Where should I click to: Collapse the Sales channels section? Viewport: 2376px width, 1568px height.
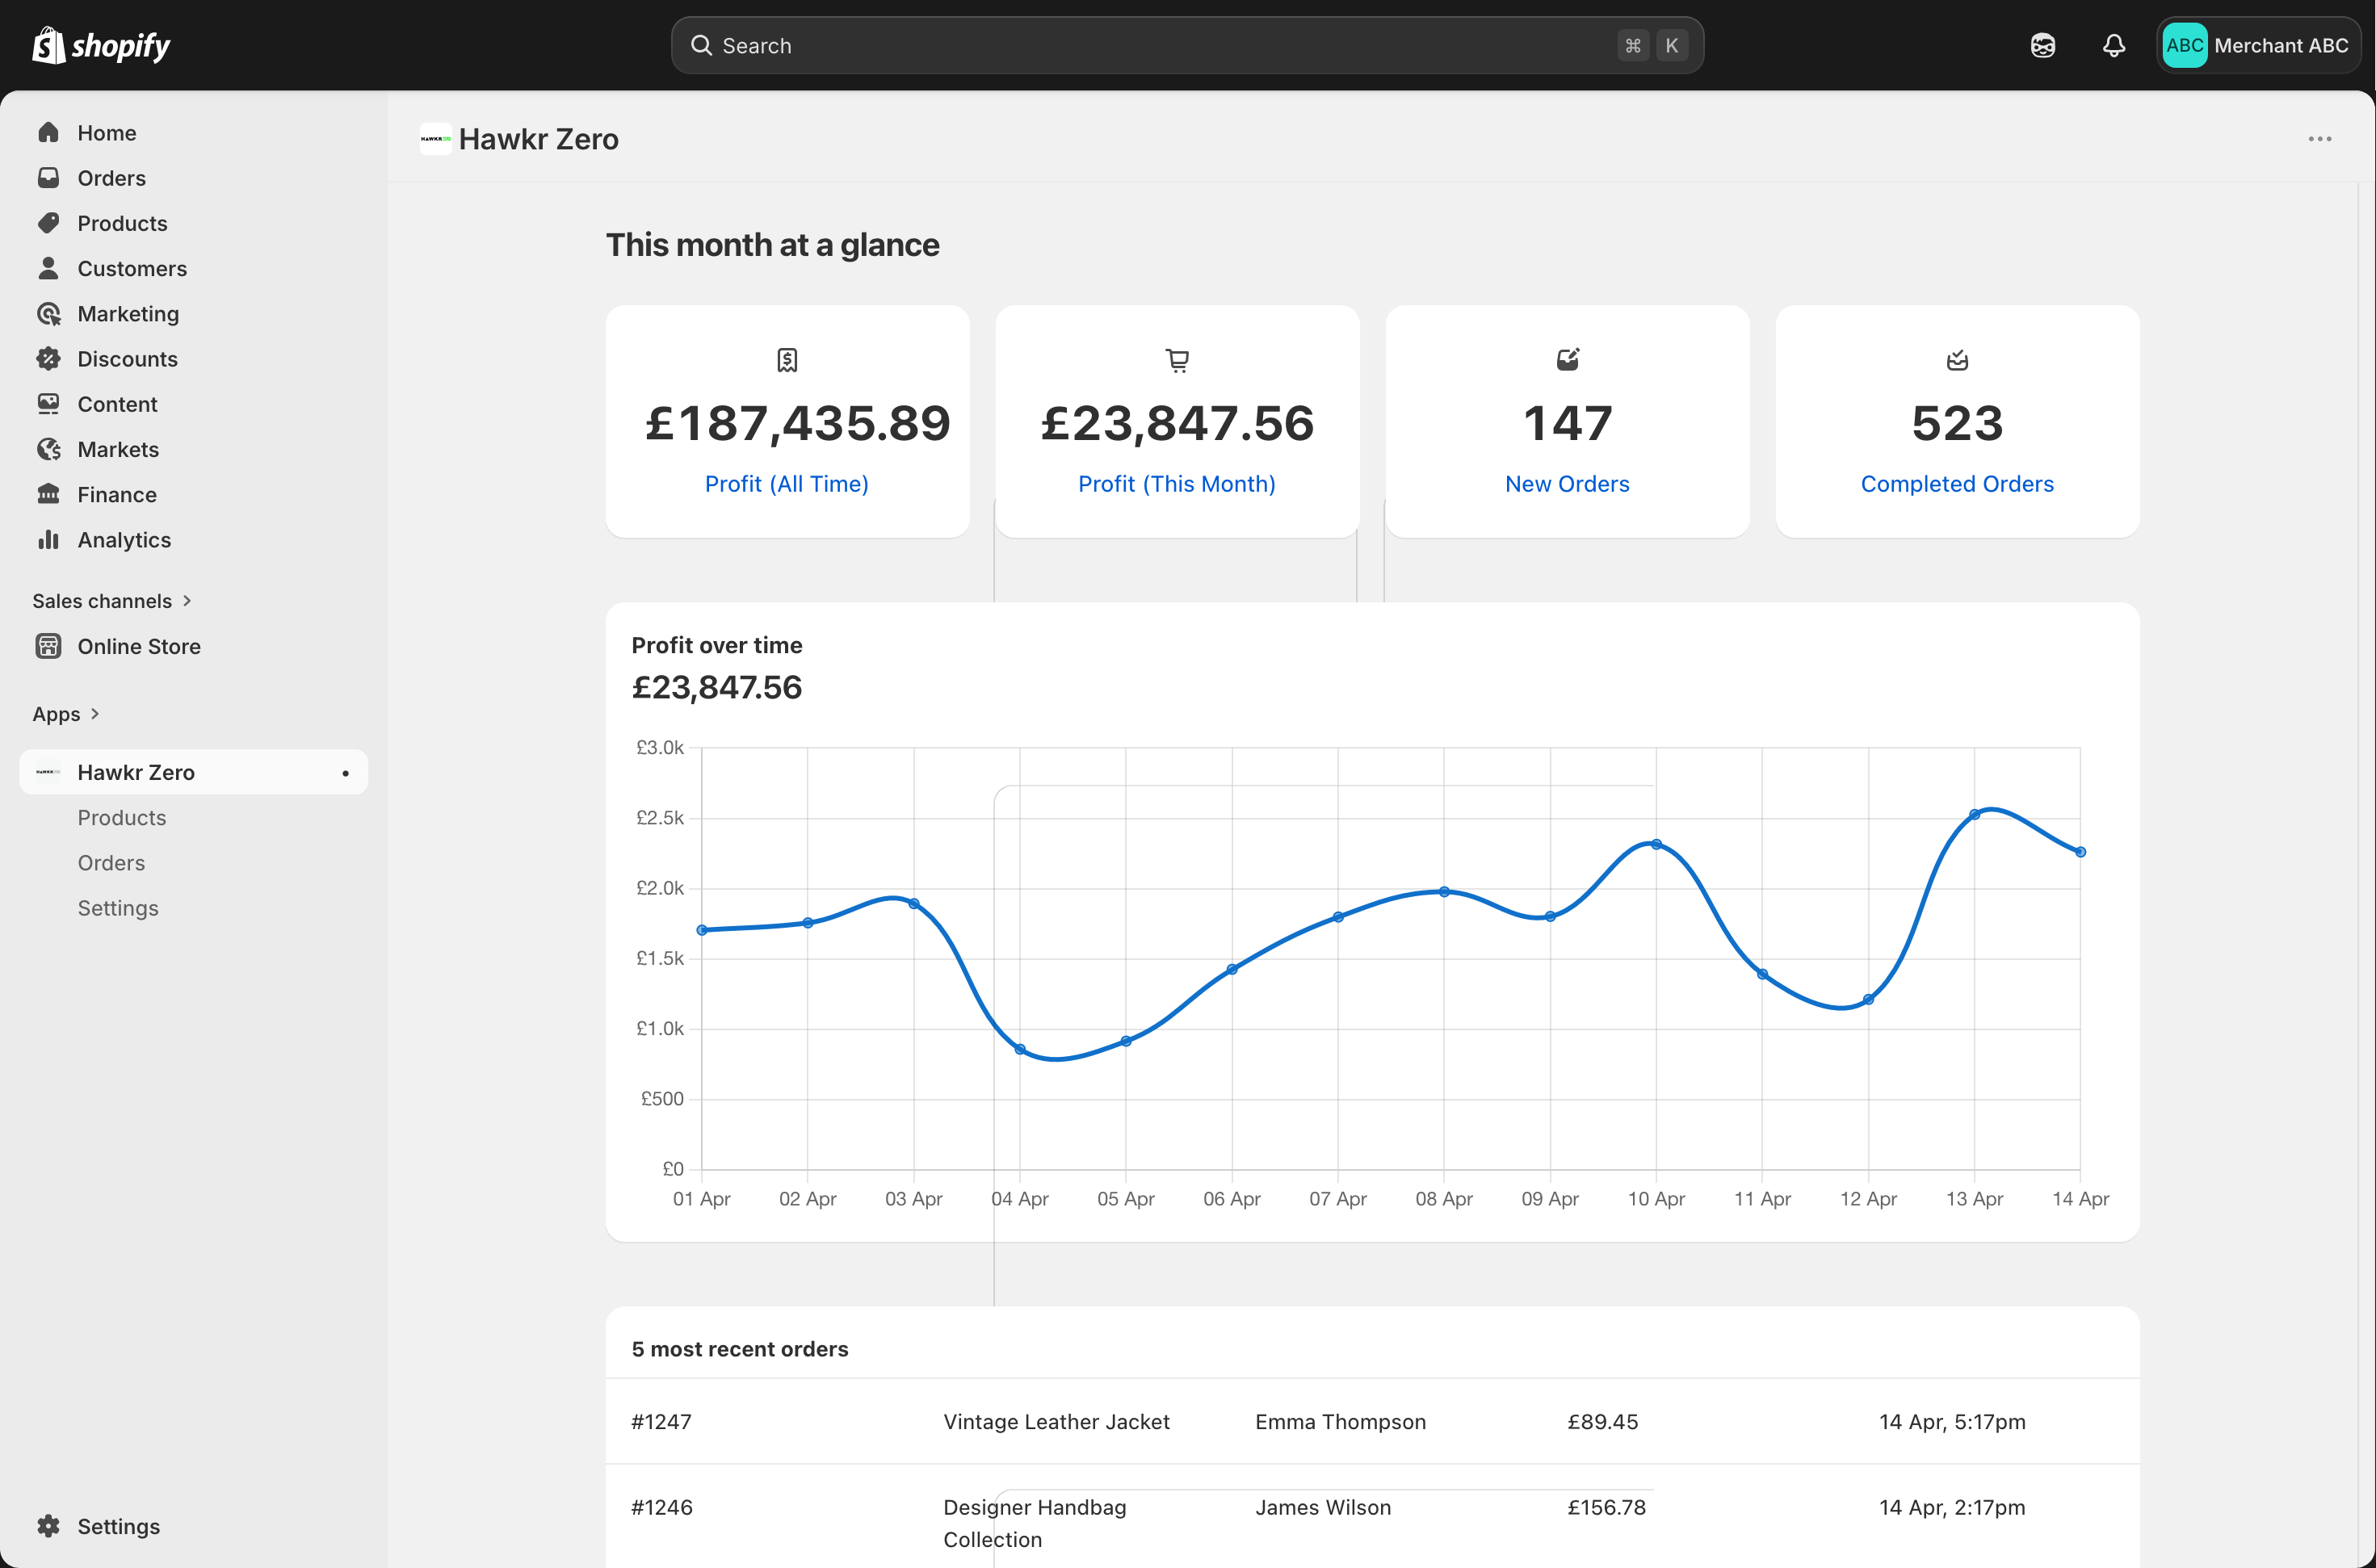(186, 600)
